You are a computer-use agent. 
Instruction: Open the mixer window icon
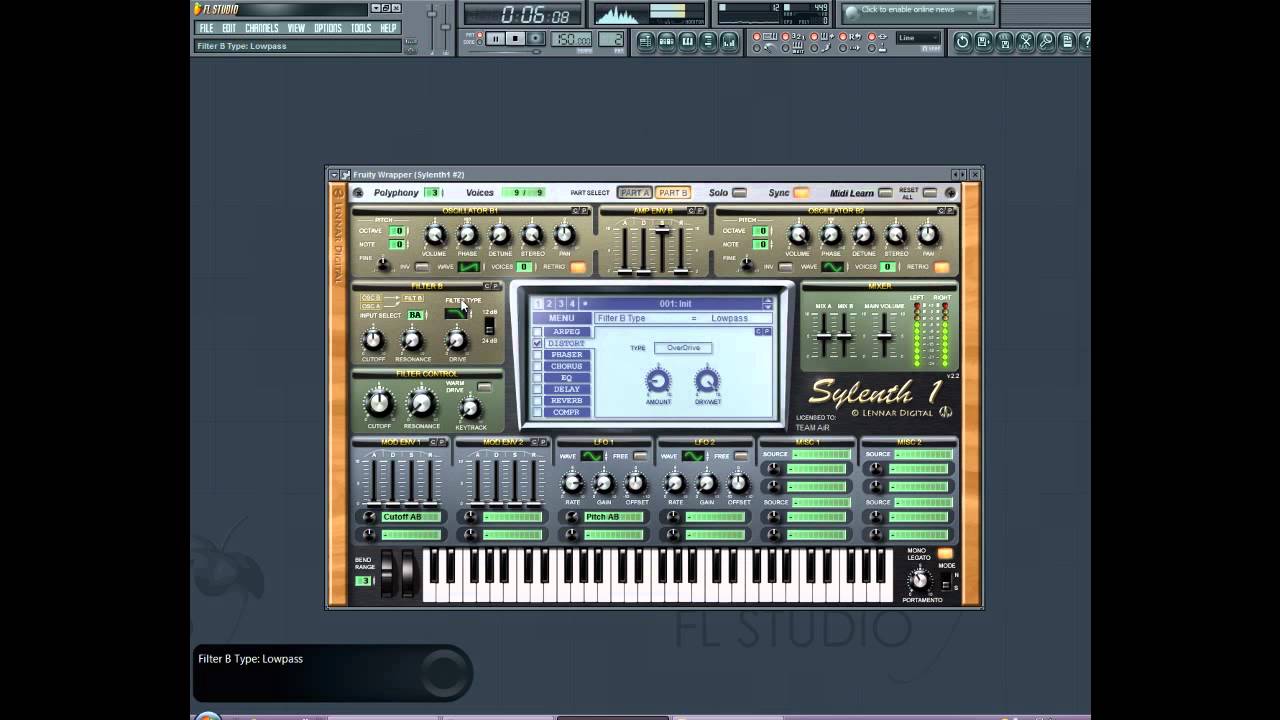[x=729, y=41]
